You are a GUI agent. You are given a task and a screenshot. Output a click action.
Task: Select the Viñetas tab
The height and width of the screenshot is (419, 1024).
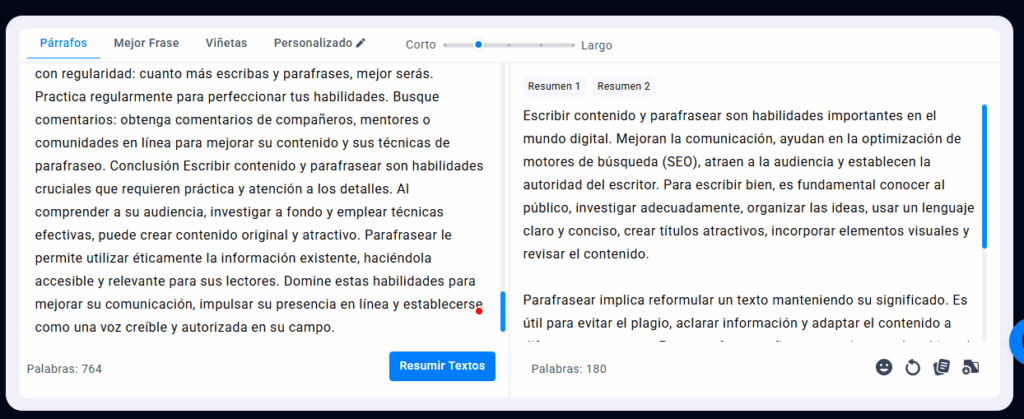pyautogui.click(x=226, y=43)
